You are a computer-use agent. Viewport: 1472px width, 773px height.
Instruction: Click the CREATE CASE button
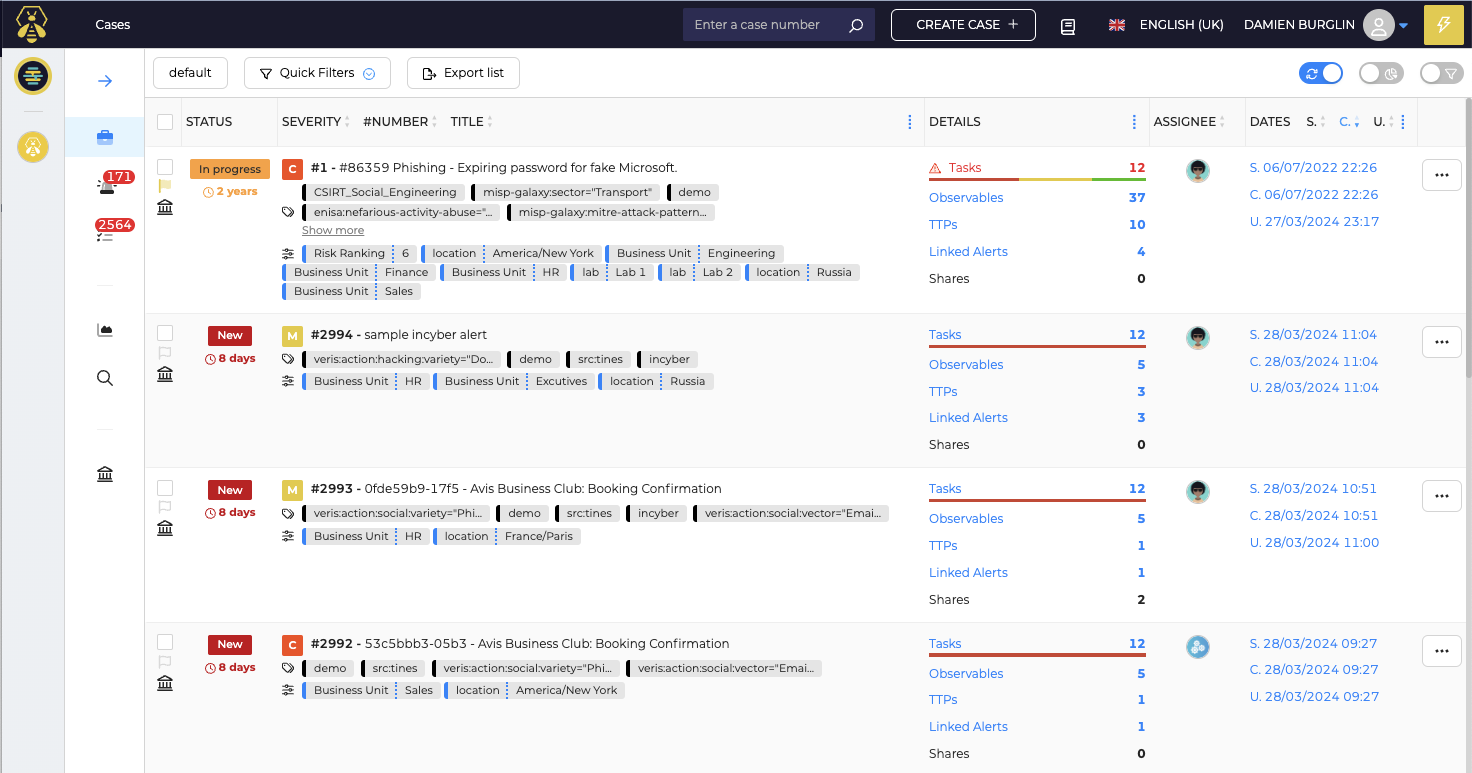coord(962,24)
